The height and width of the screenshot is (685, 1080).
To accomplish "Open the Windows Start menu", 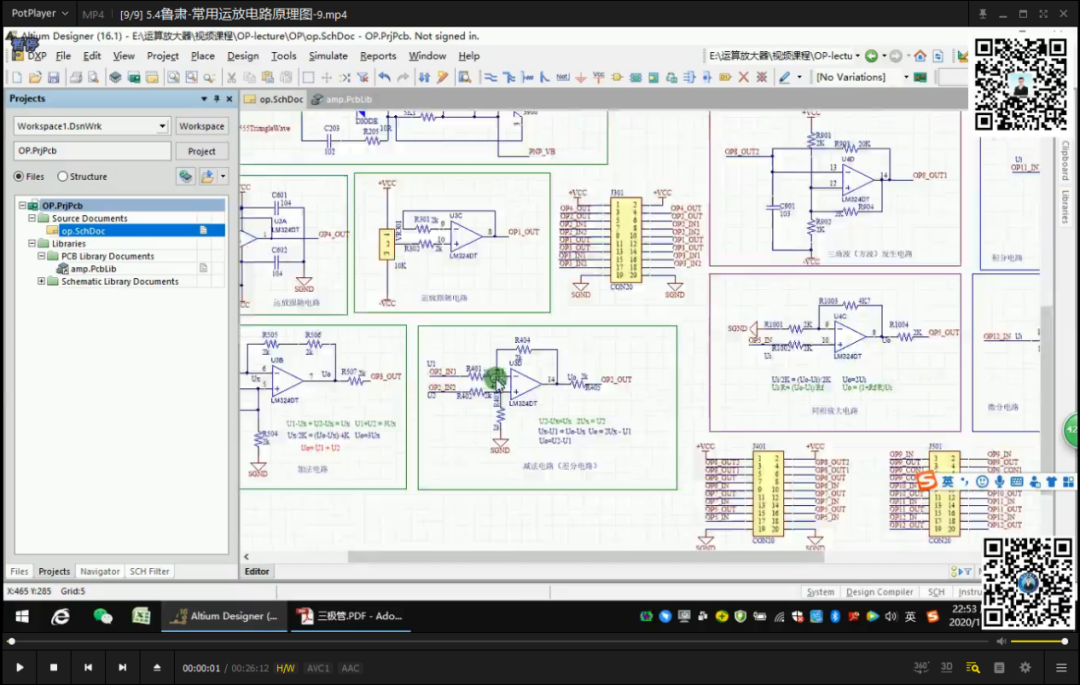I will click(22, 616).
